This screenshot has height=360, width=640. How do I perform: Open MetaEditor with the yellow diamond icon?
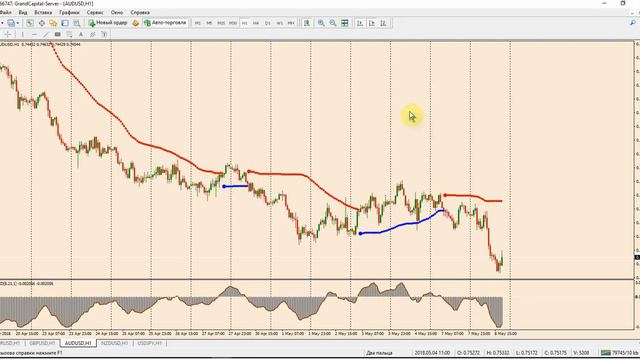136,23
